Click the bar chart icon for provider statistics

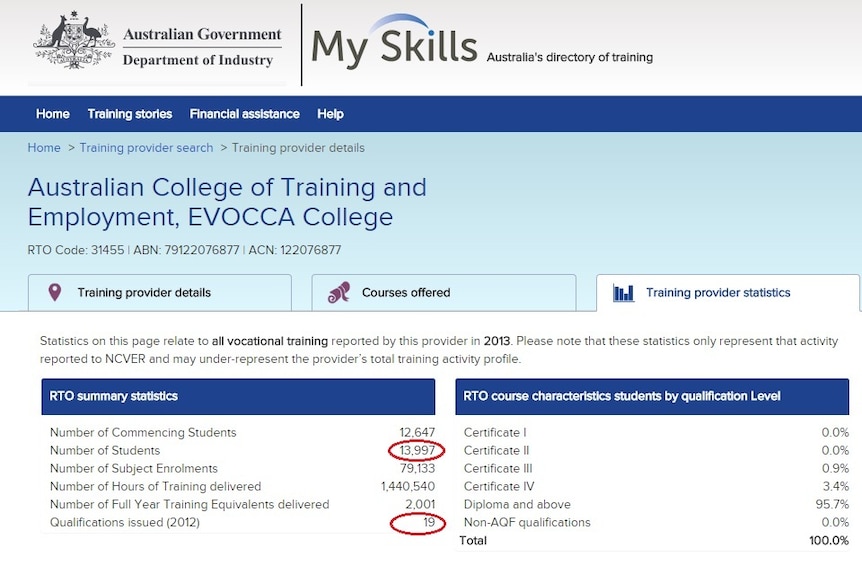click(623, 292)
